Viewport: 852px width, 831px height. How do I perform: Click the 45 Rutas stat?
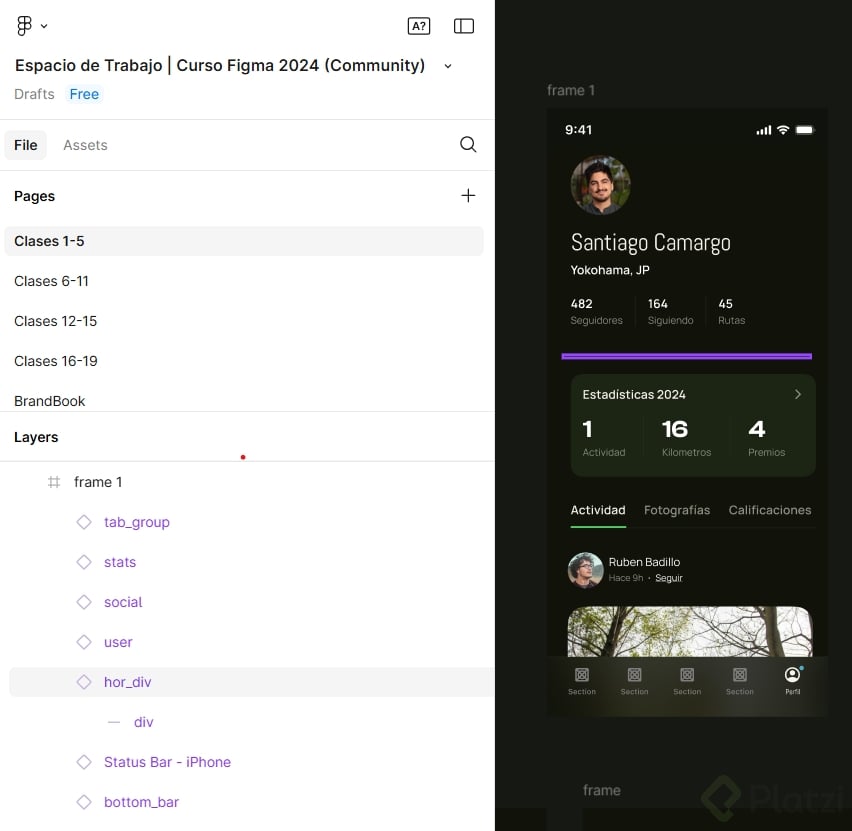click(731, 312)
